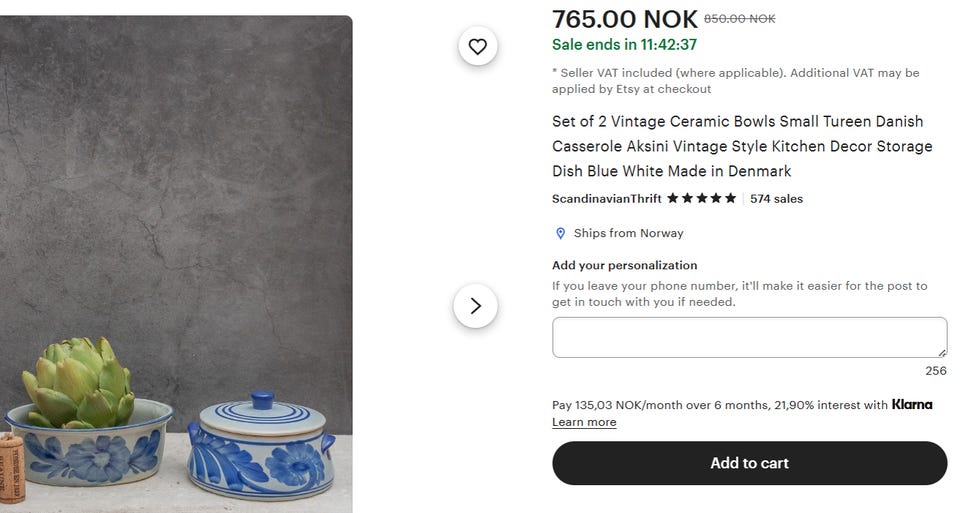Click the product title text
Image resolution: width=960 pixels, height=513 pixels.
pyautogui.click(x=742, y=146)
